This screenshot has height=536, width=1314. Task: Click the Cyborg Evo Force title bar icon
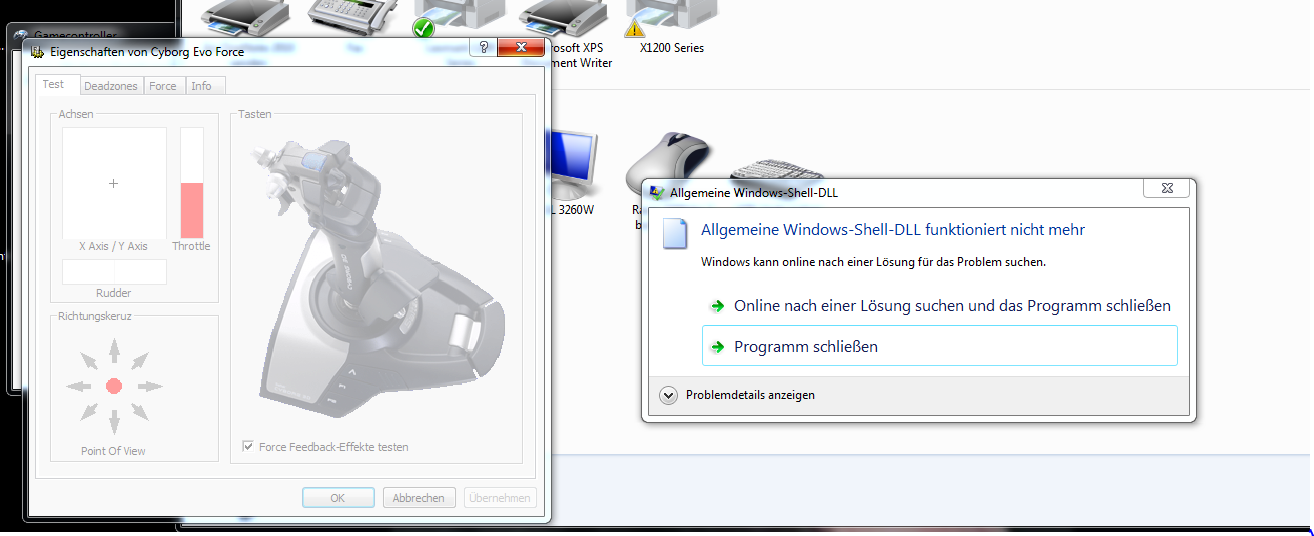pyautogui.click(x=37, y=52)
